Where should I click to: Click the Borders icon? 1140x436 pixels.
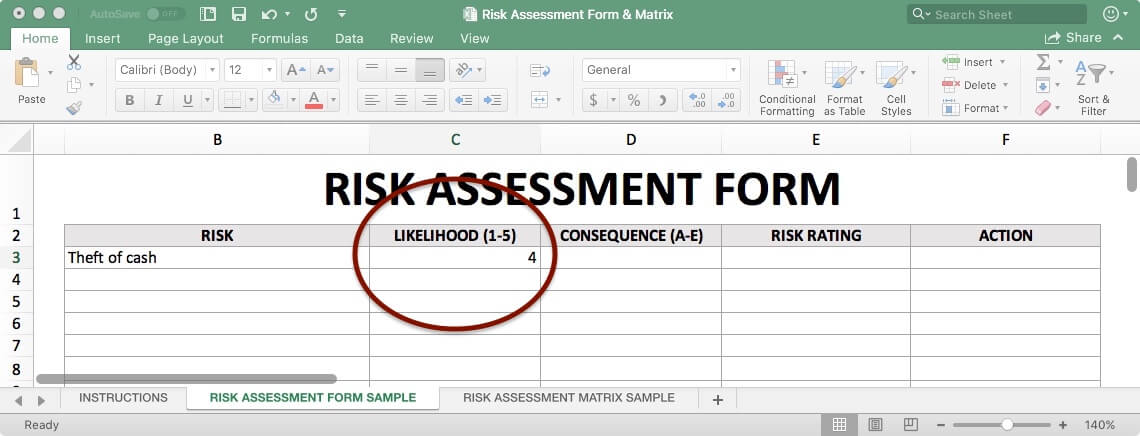(232, 100)
